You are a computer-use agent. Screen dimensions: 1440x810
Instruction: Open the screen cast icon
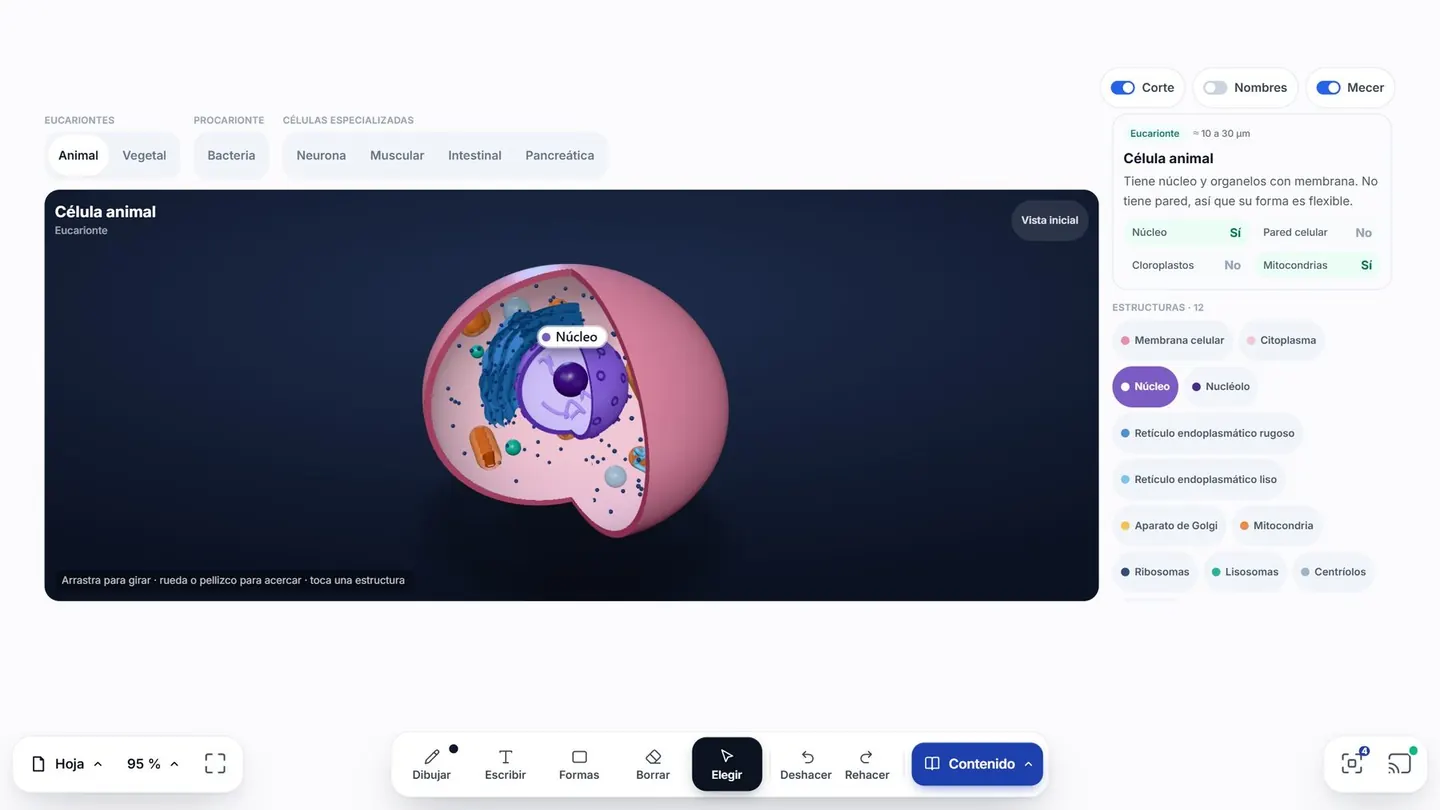1399,764
